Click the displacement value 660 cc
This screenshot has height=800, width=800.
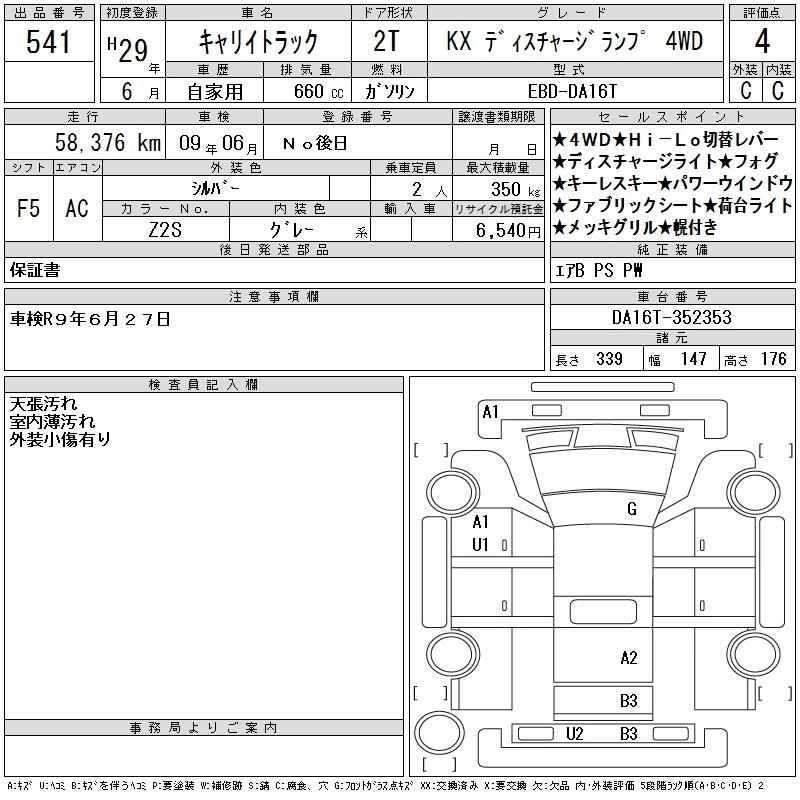[x=318, y=91]
